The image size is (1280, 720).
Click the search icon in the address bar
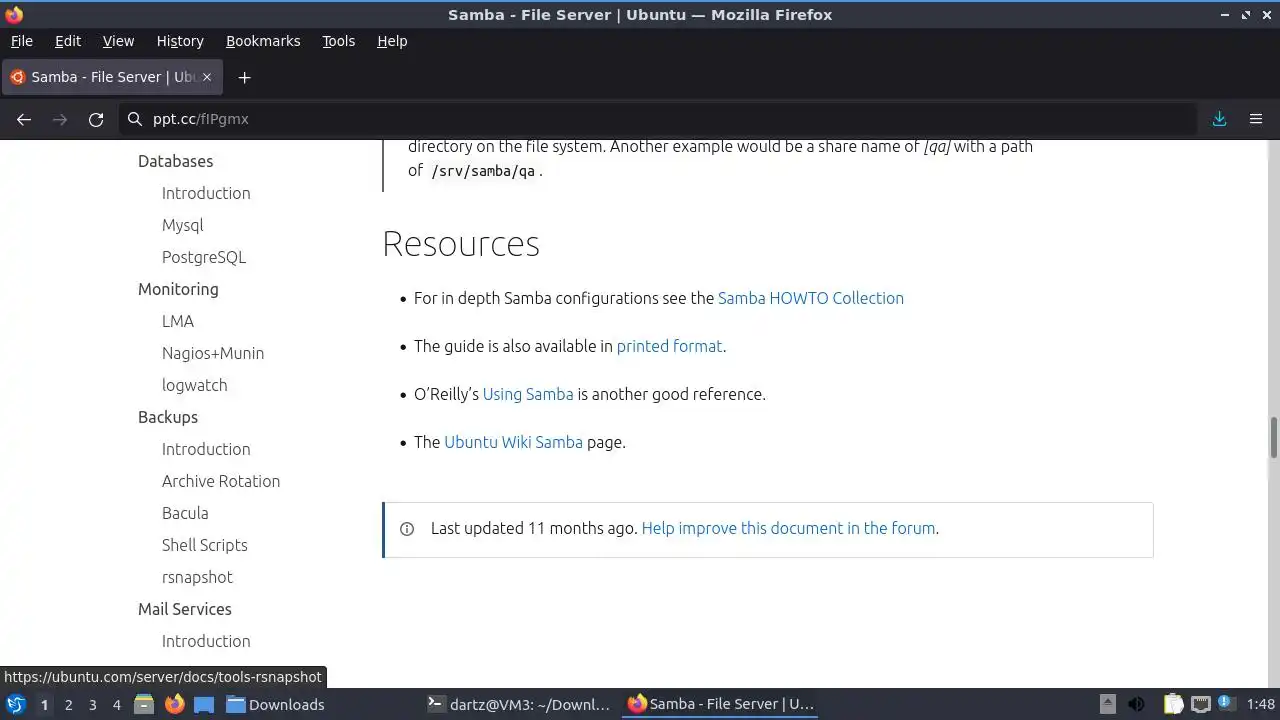coord(135,119)
